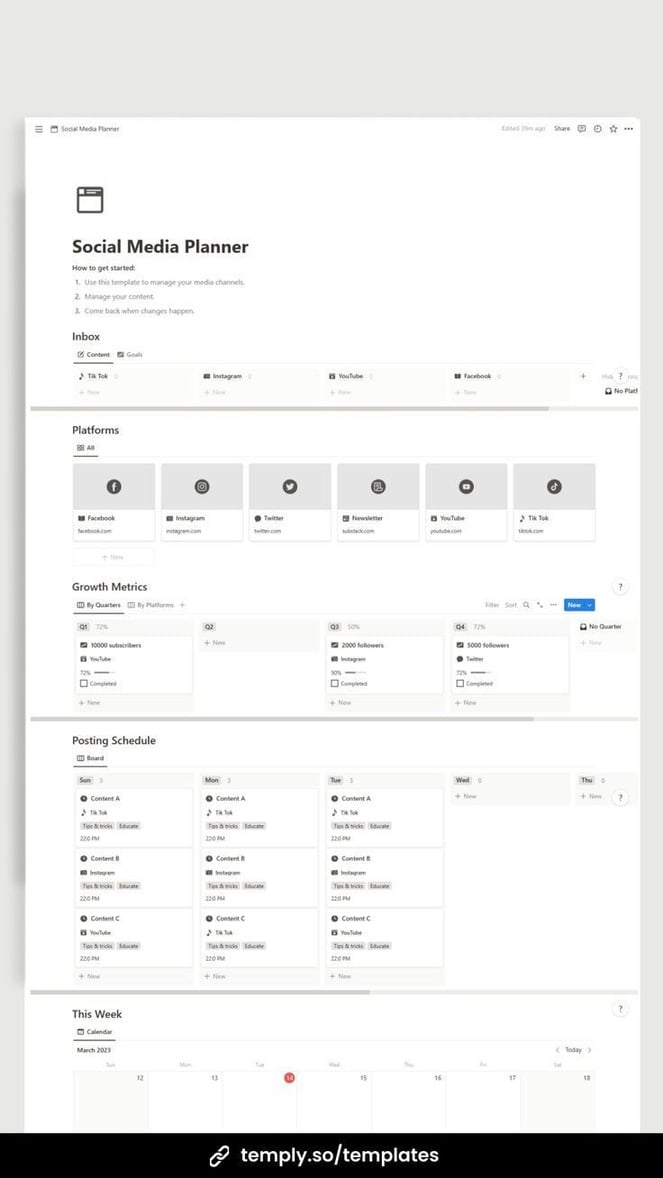The height and width of the screenshot is (1178, 663).
Task: Open the sidebar hamburger menu
Action: click(x=39, y=129)
